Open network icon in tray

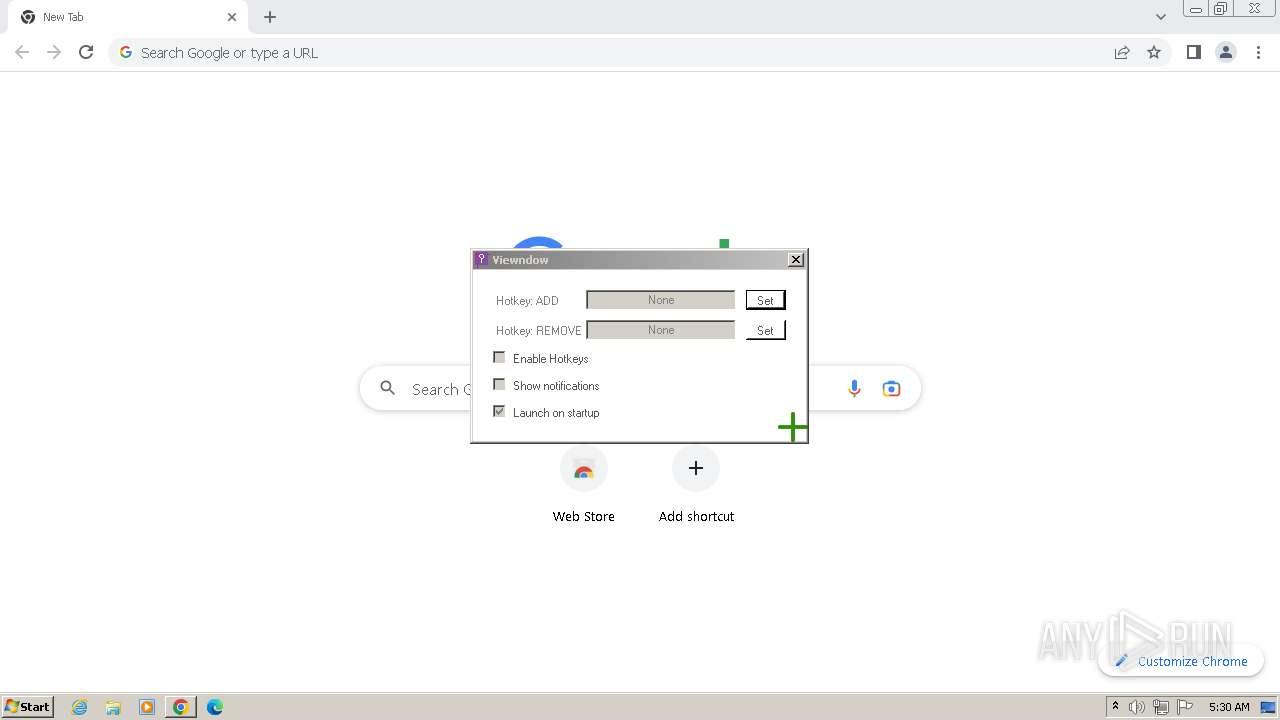(x=1161, y=707)
